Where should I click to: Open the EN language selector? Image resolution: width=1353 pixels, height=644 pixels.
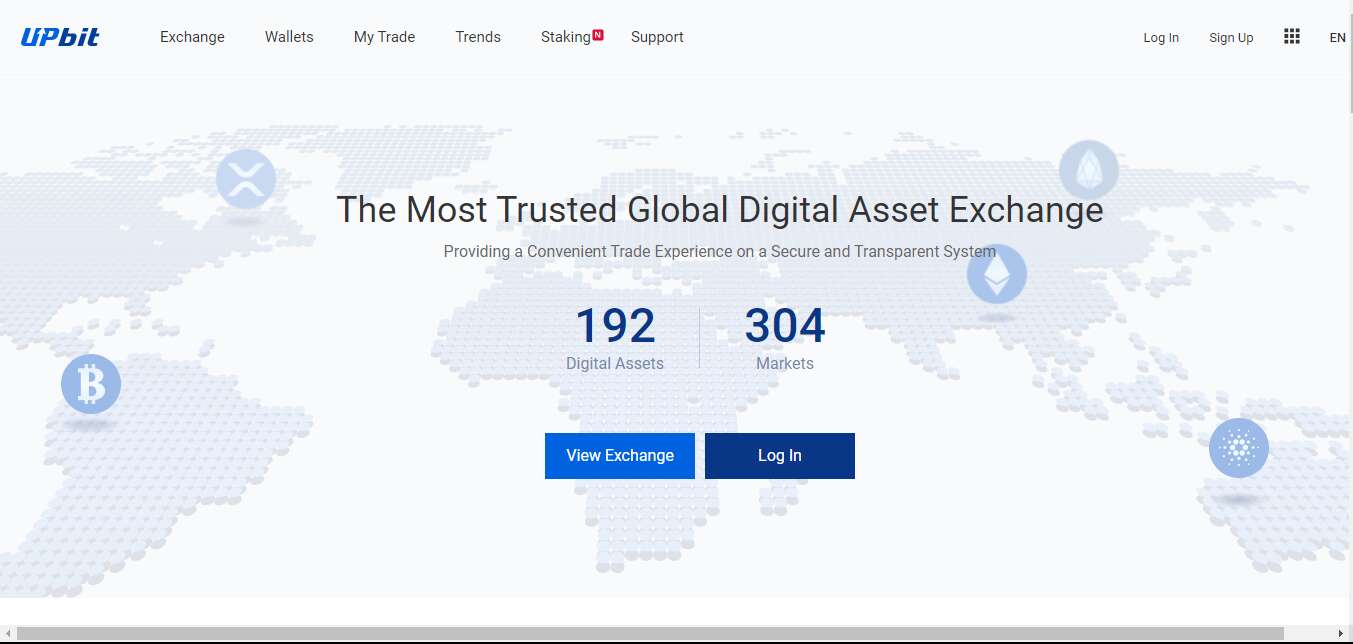pyautogui.click(x=1337, y=38)
